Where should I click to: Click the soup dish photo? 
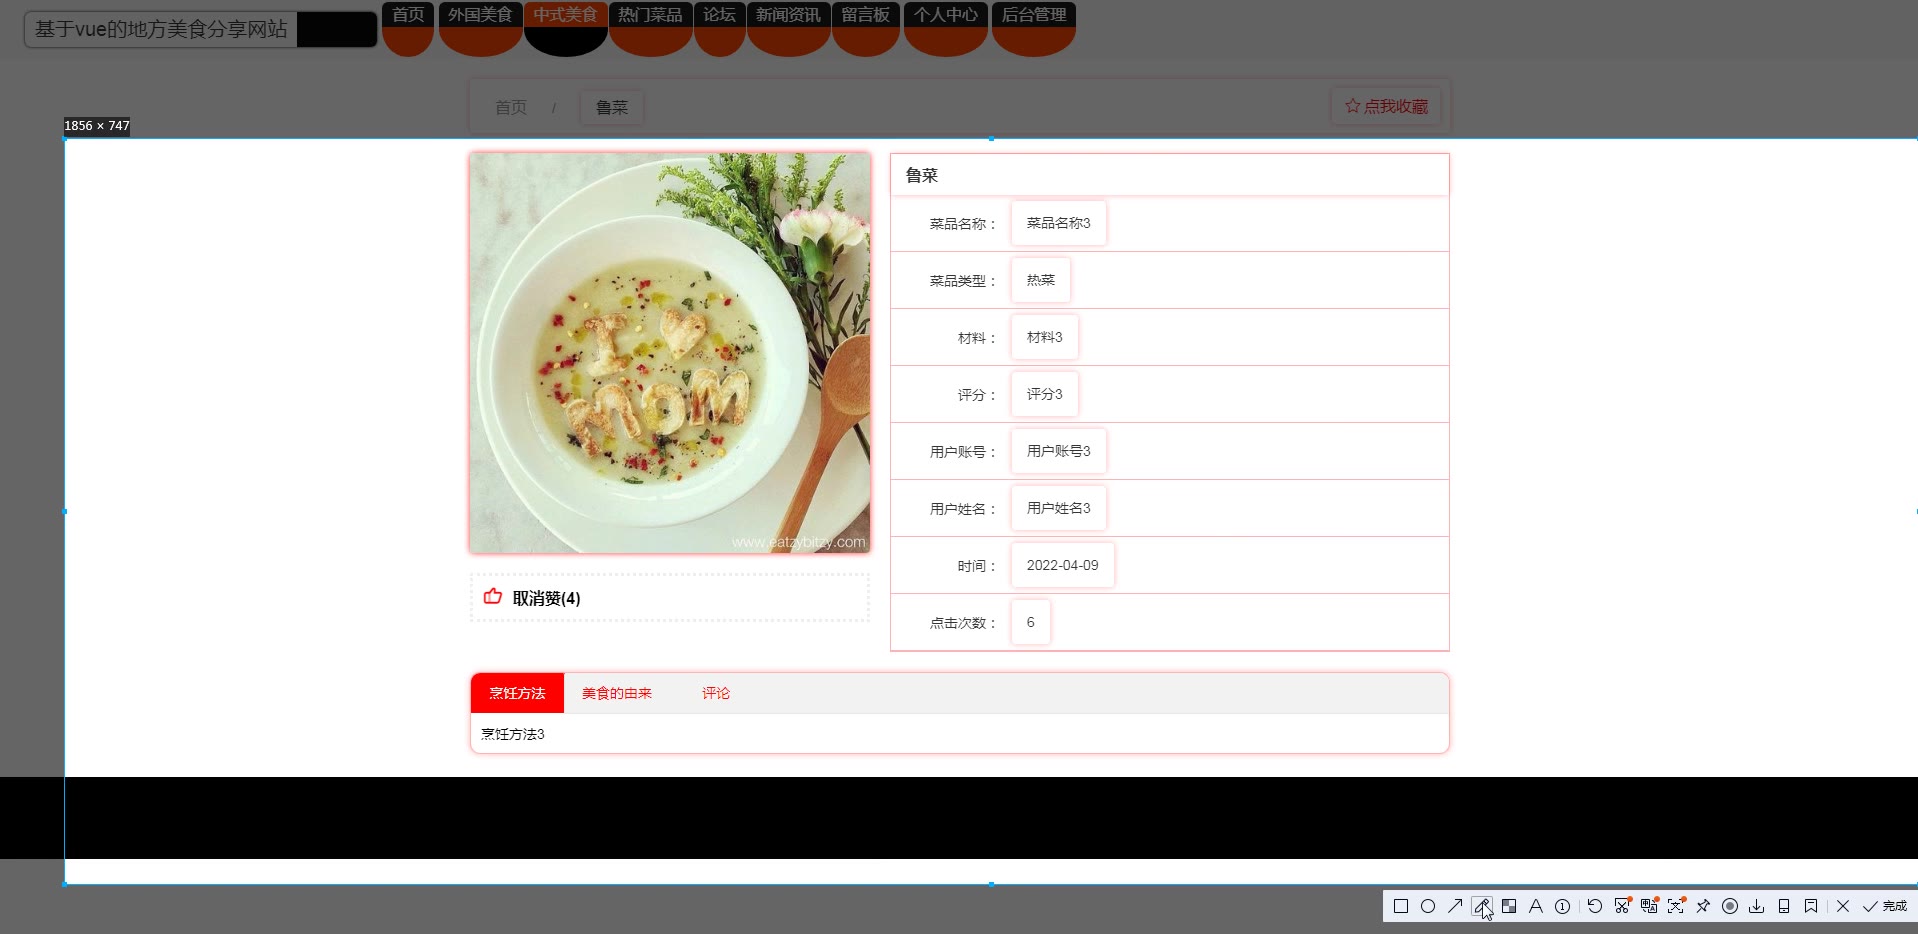[x=670, y=353]
